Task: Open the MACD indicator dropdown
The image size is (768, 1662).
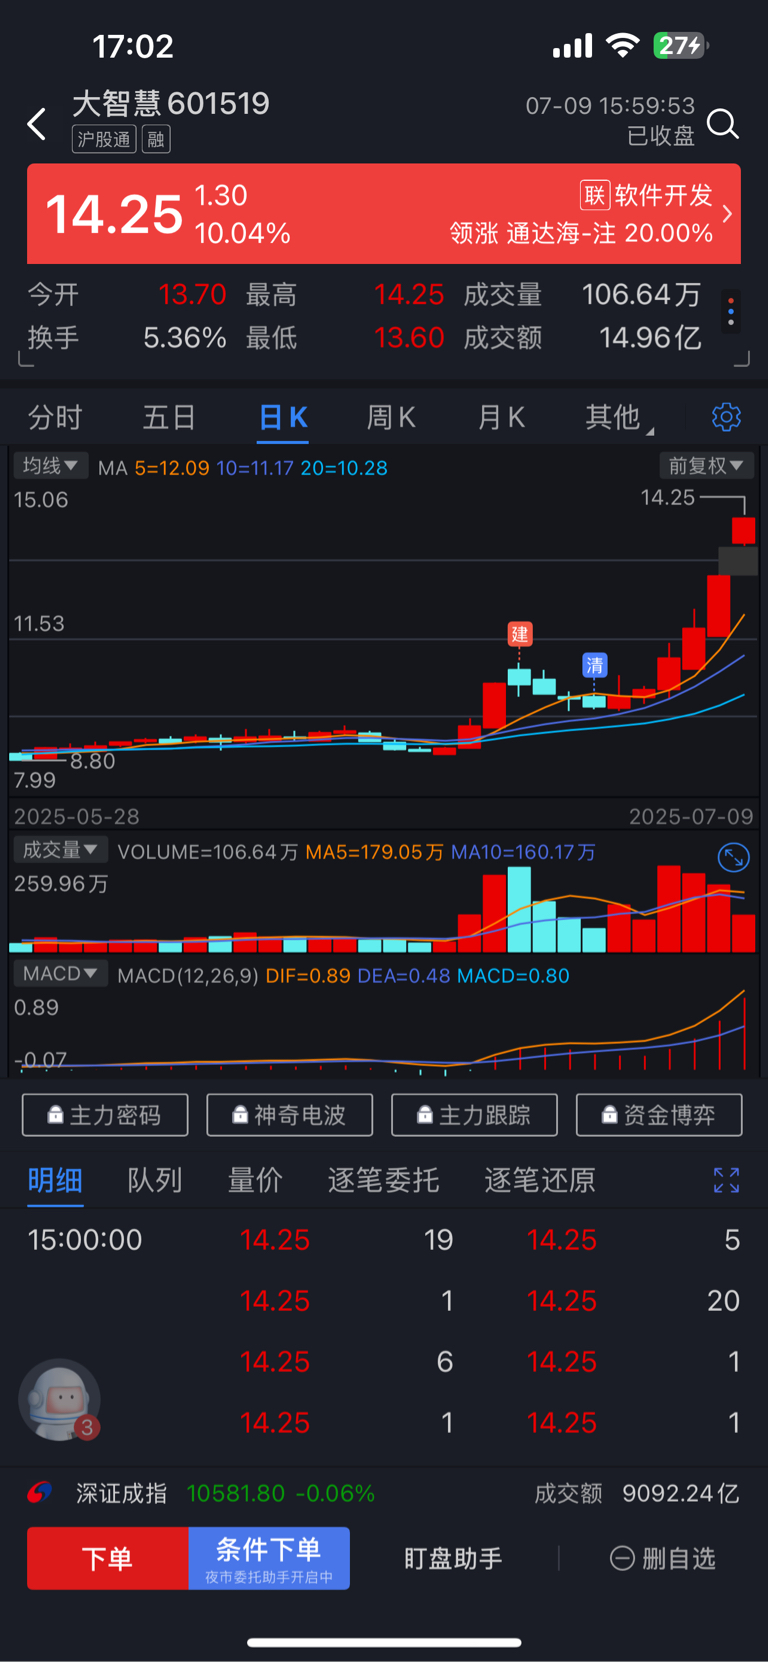Action: 60,973
